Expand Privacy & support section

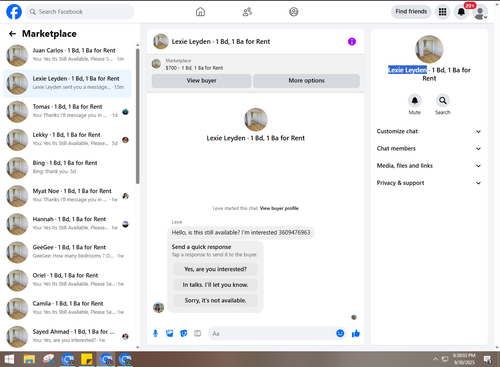point(429,183)
